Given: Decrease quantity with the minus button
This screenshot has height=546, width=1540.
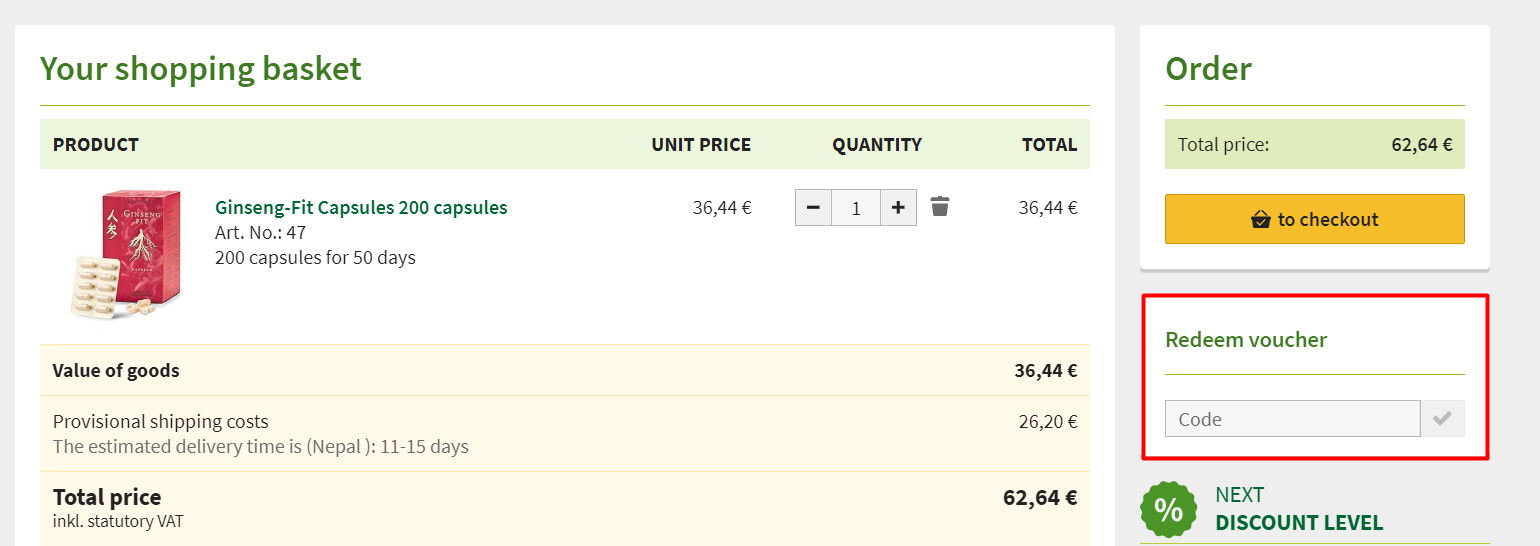Looking at the screenshot, I should pos(813,207).
